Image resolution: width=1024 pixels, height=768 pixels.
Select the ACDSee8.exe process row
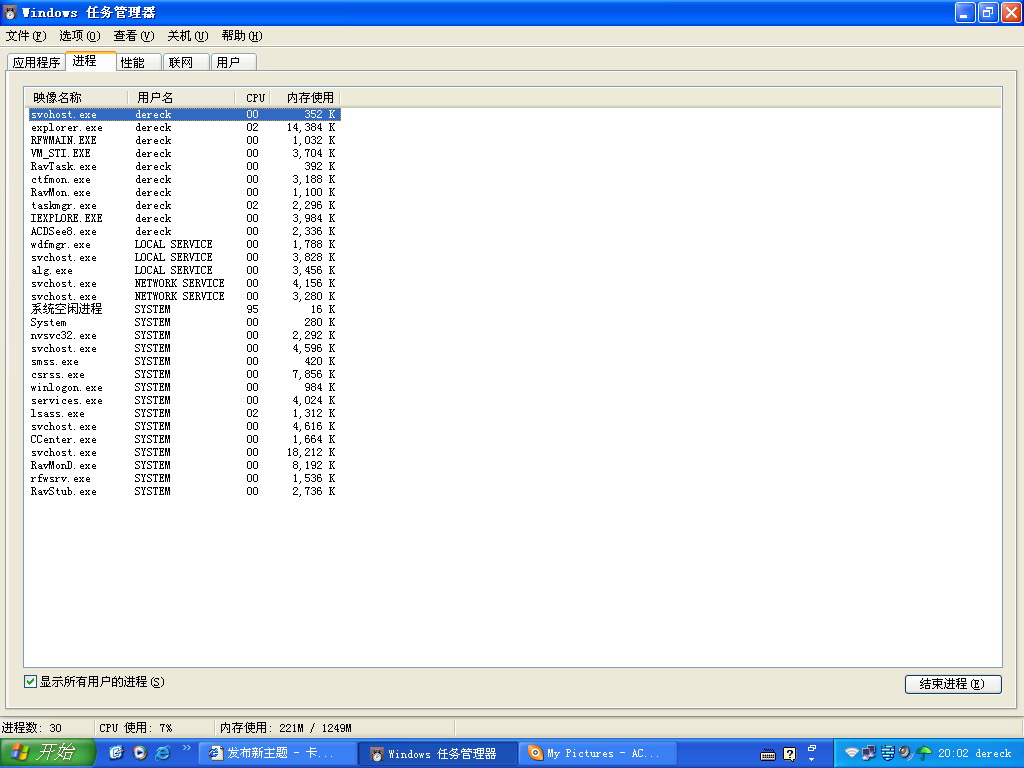(x=184, y=231)
